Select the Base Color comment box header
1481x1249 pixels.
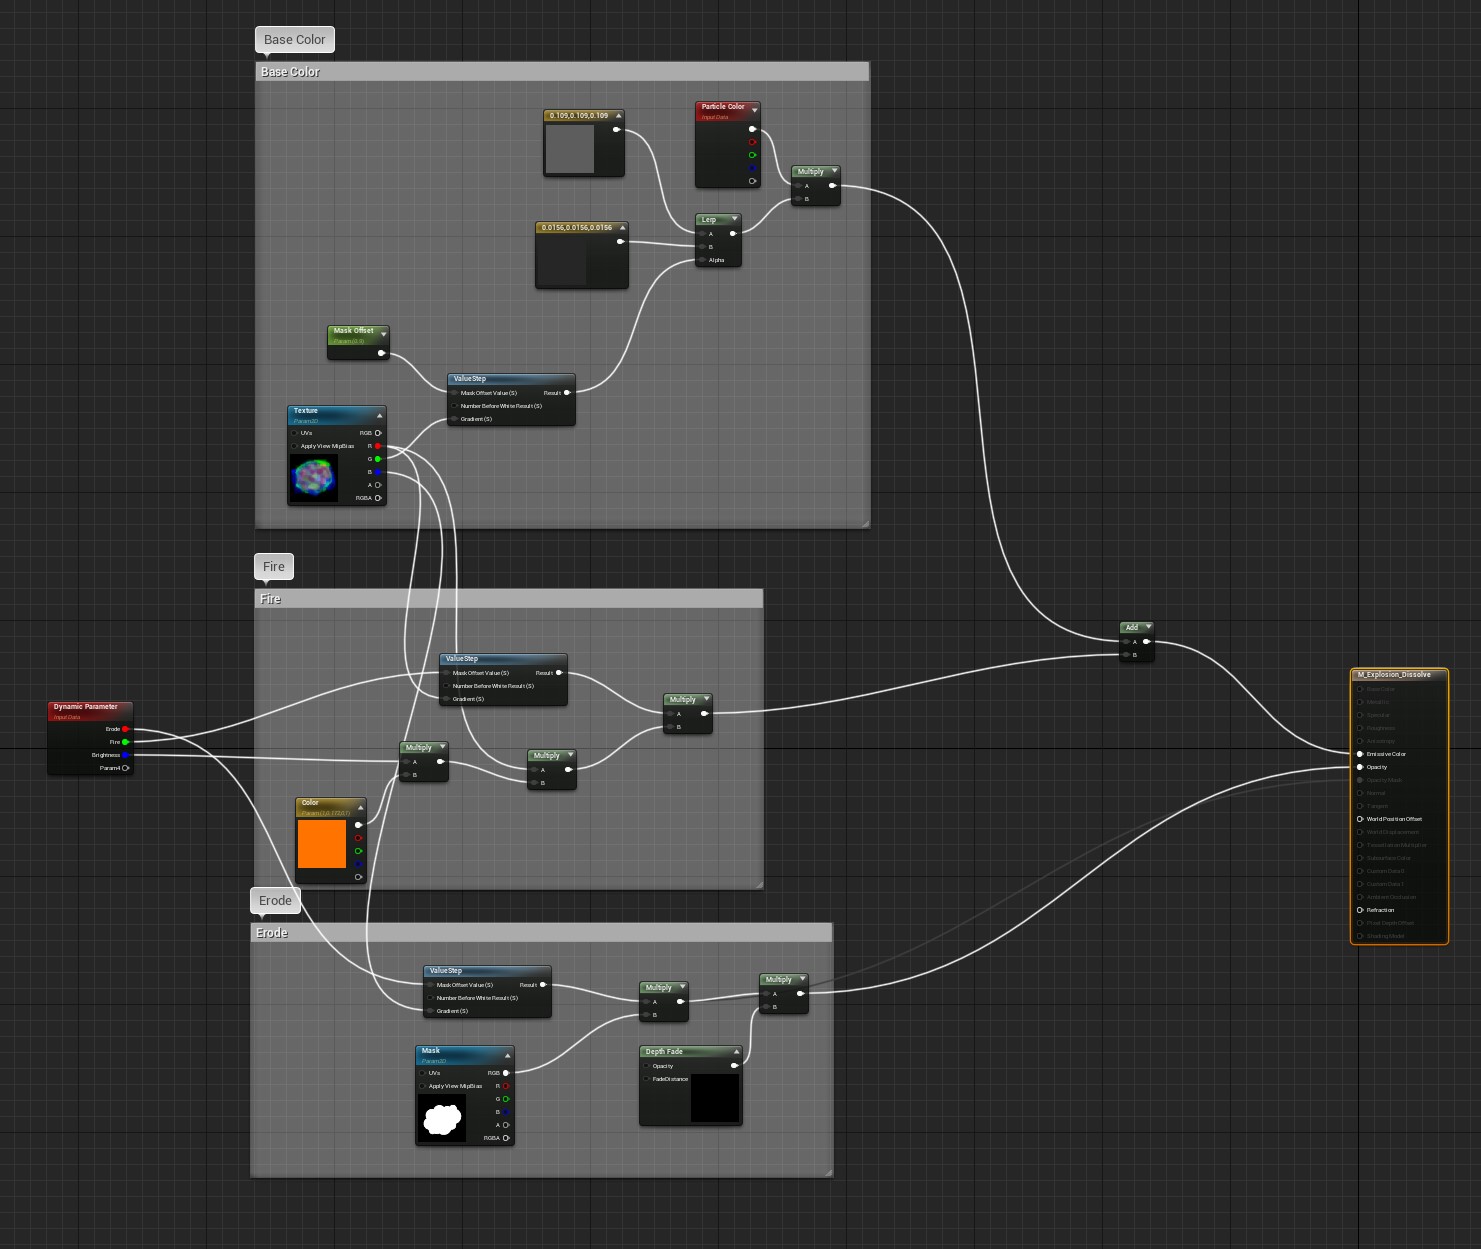pos(562,72)
